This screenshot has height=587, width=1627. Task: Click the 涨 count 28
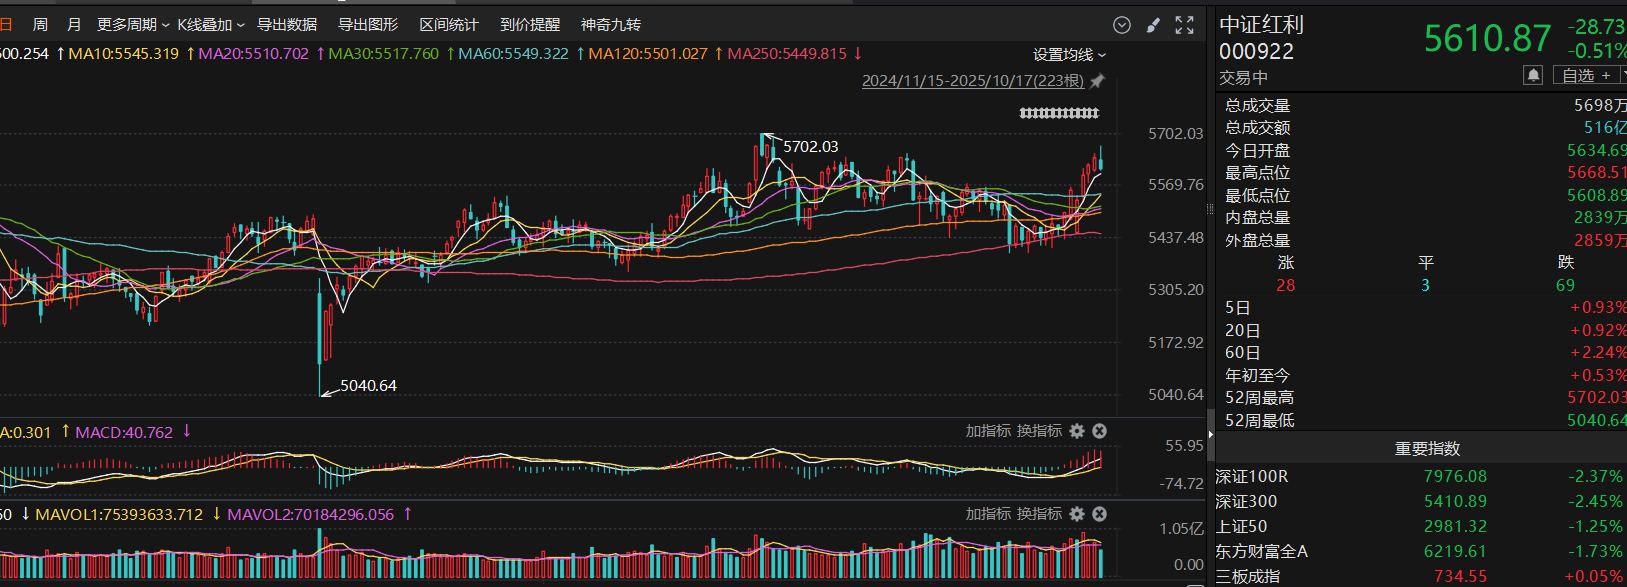[x=1286, y=286]
